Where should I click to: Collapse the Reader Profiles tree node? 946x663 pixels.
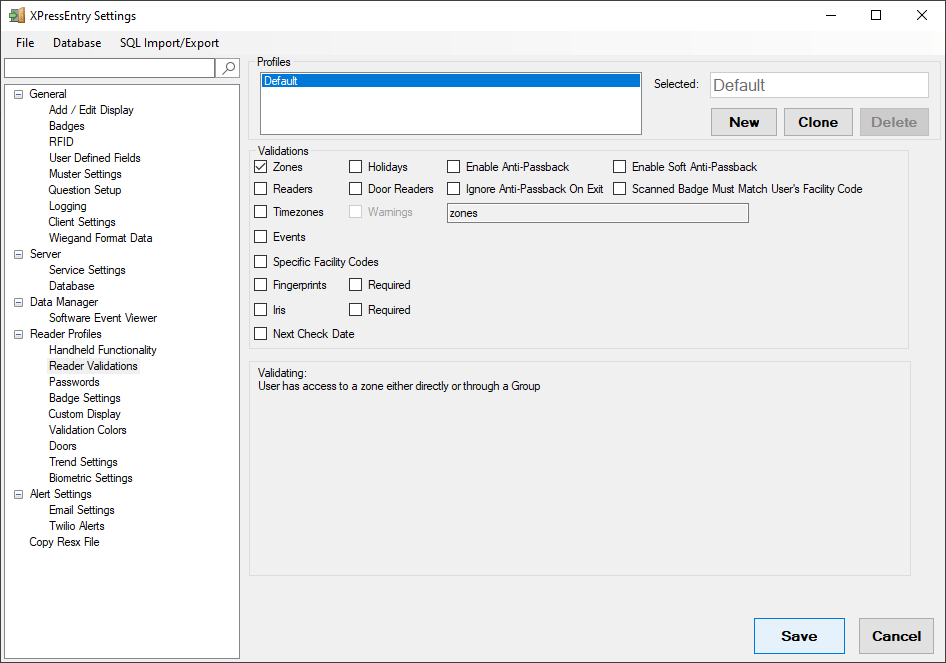[19, 334]
